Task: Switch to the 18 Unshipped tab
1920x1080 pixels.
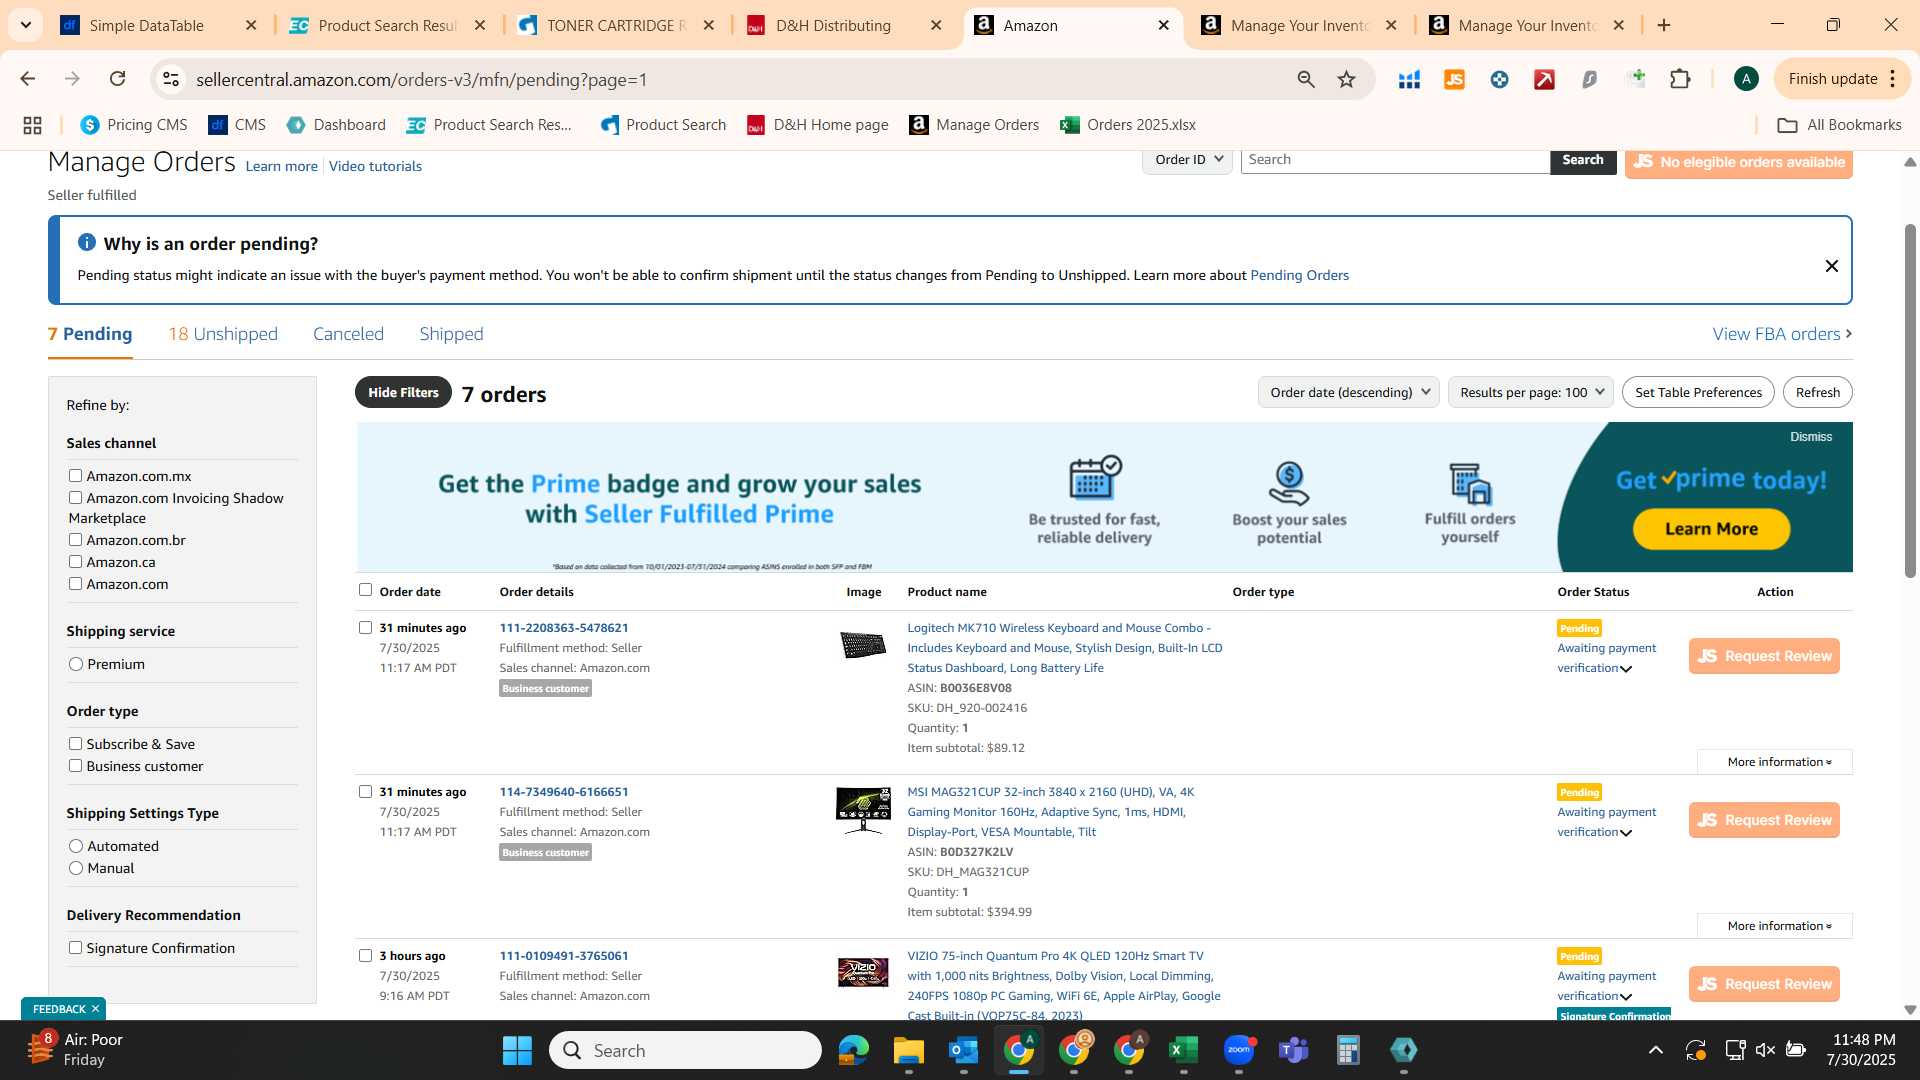Action: click(x=223, y=334)
